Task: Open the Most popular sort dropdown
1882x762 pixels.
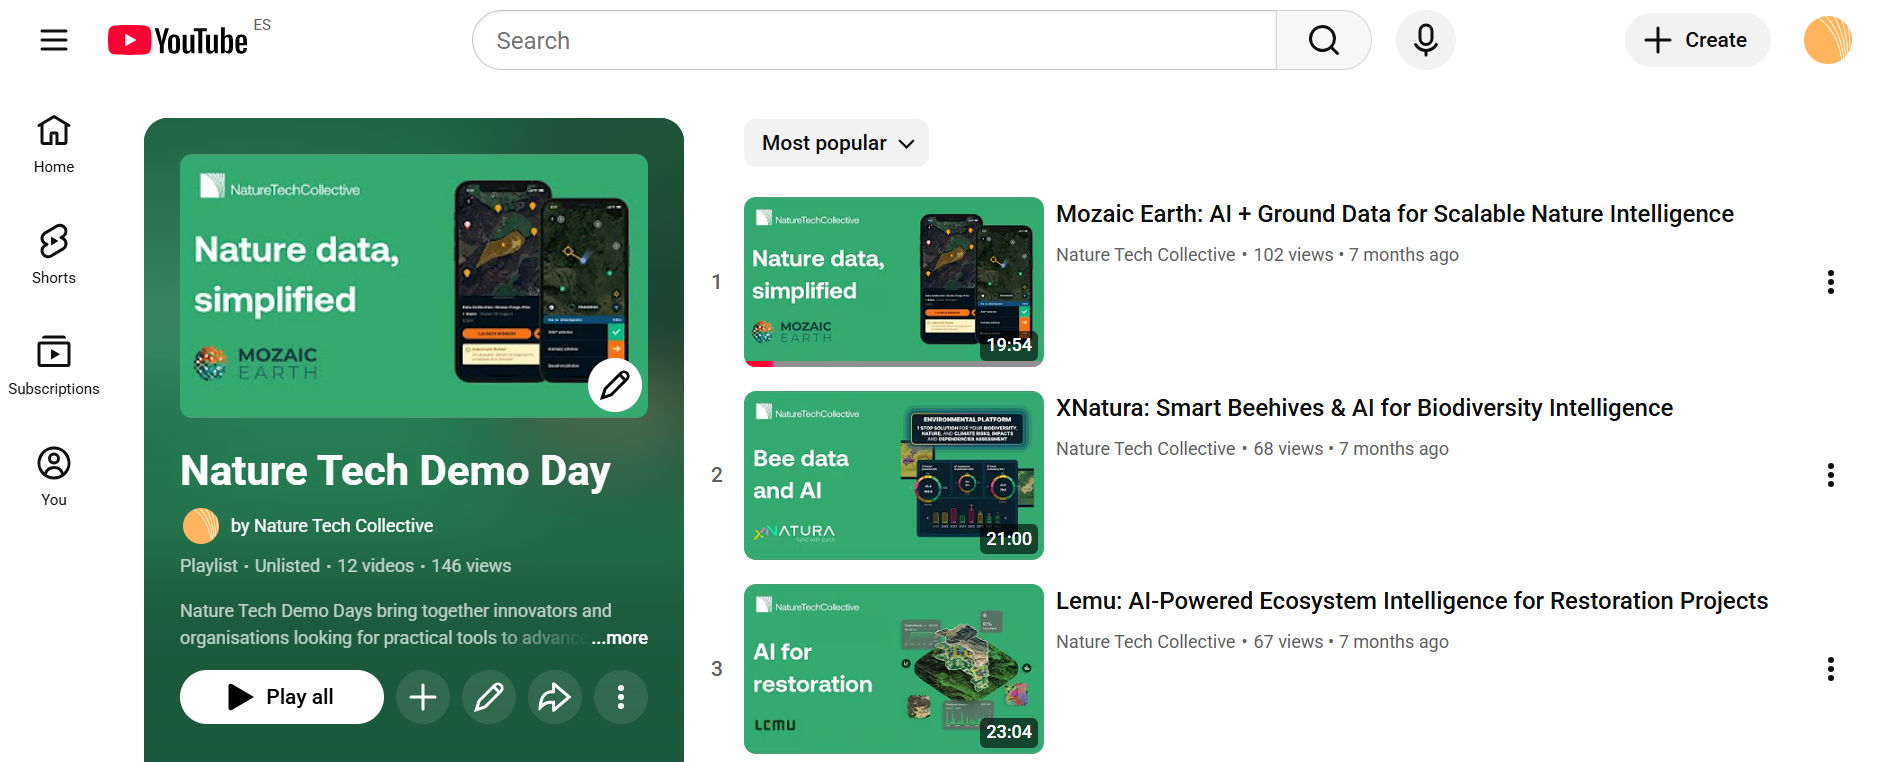Action: tap(836, 143)
